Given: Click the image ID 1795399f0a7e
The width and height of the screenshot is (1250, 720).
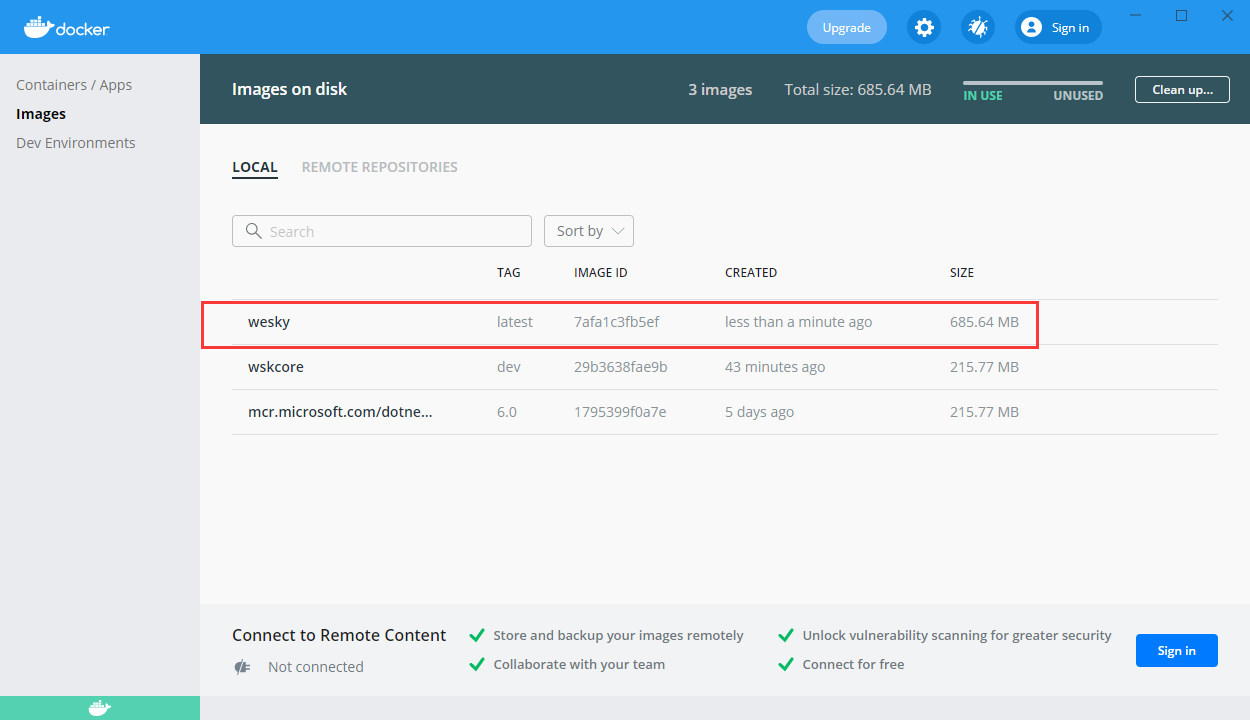Looking at the screenshot, I should (620, 412).
